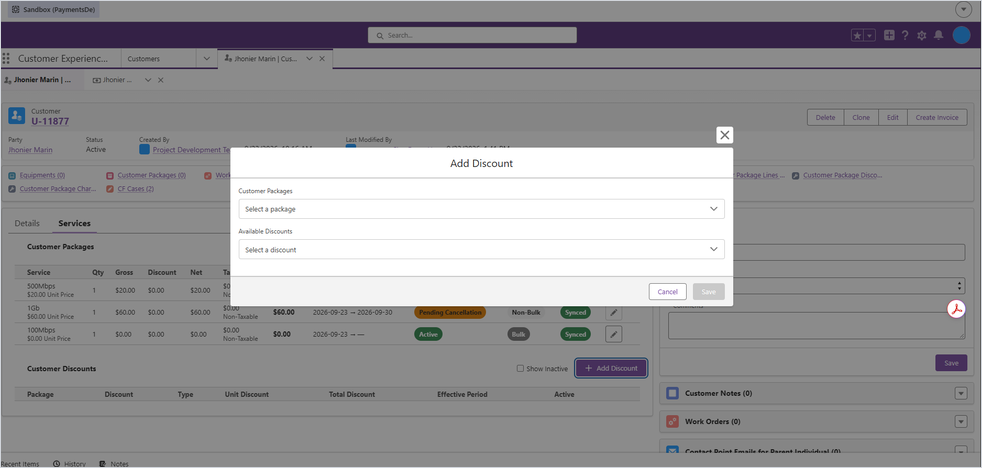982x468 pixels.
Task: Expand the browser tab list circle arrow
Action: [x=964, y=10]
